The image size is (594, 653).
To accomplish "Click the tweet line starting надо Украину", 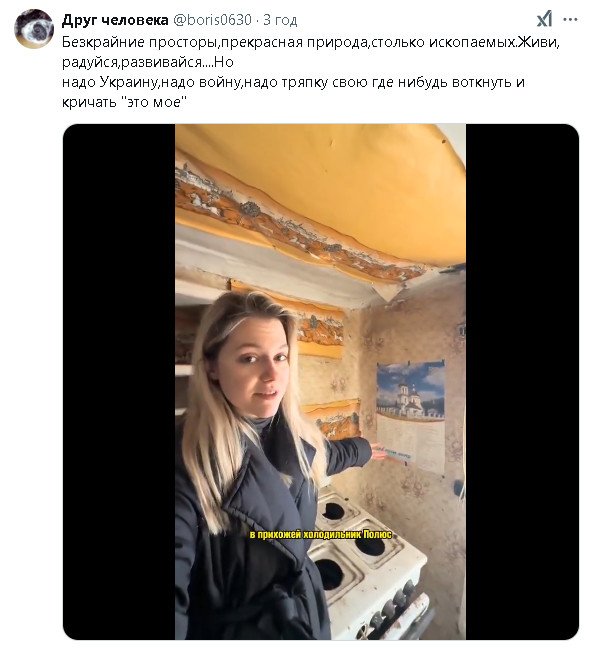I will pos(293,82).
